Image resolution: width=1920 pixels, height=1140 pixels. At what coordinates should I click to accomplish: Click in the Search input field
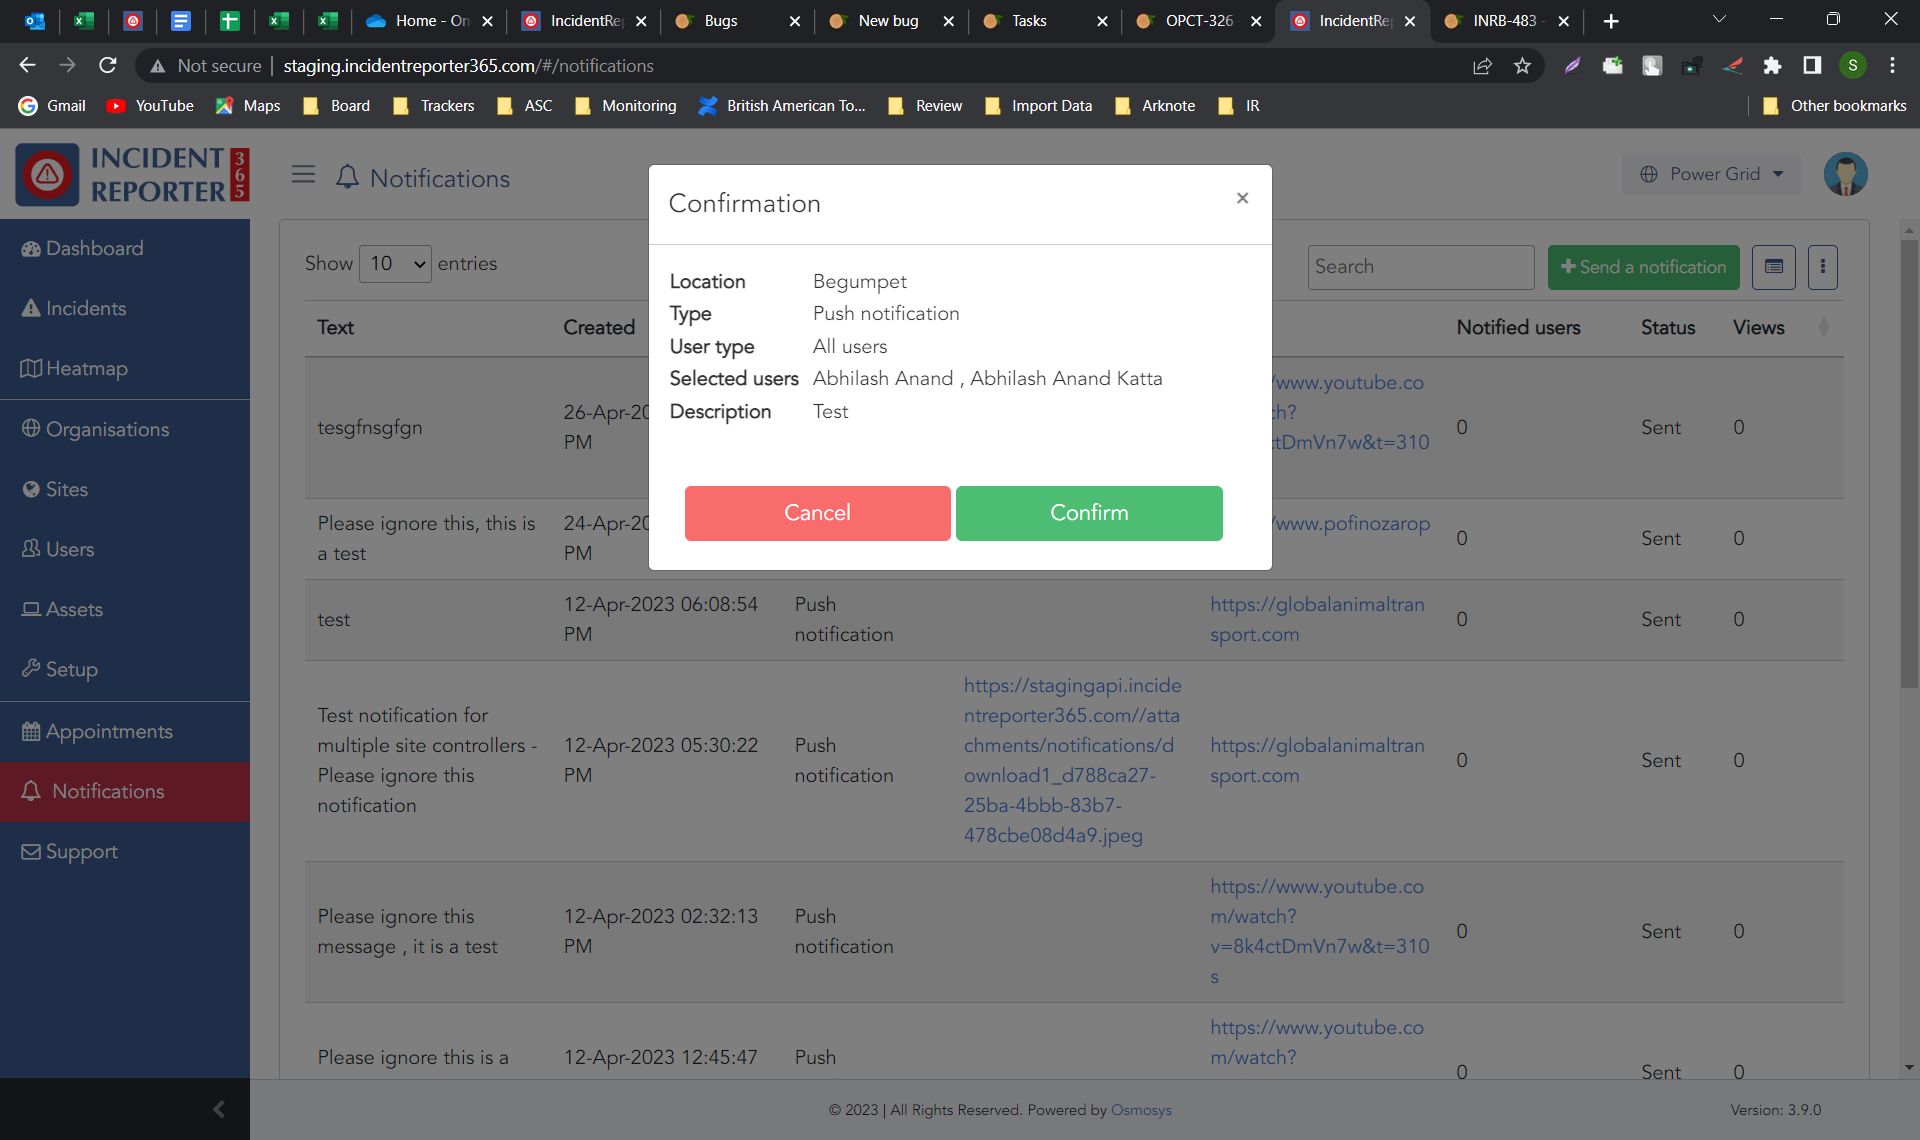tap(1420, 267)
